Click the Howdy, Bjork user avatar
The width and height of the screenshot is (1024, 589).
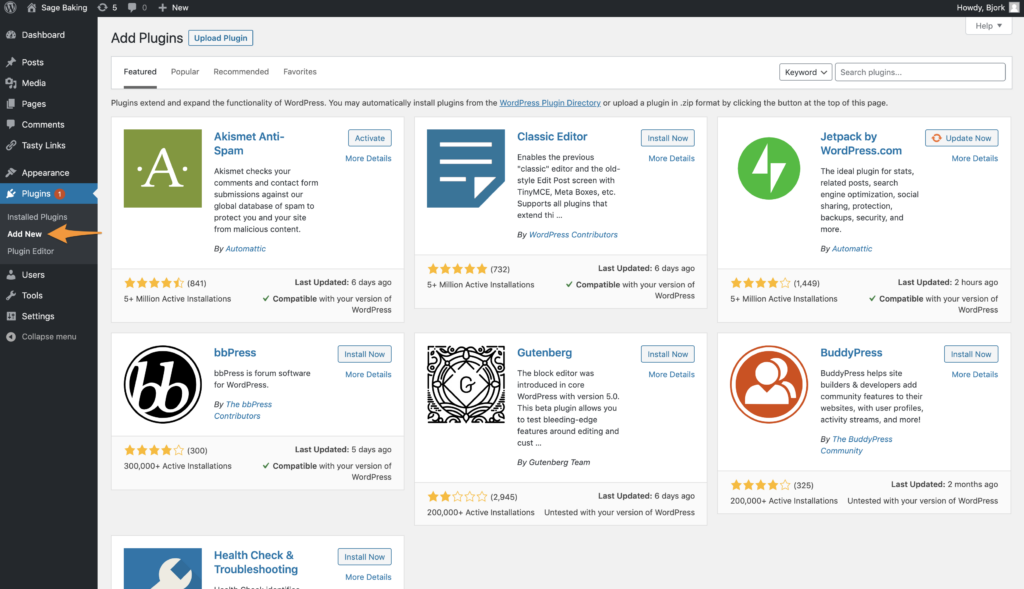[x=1014, y=8]
